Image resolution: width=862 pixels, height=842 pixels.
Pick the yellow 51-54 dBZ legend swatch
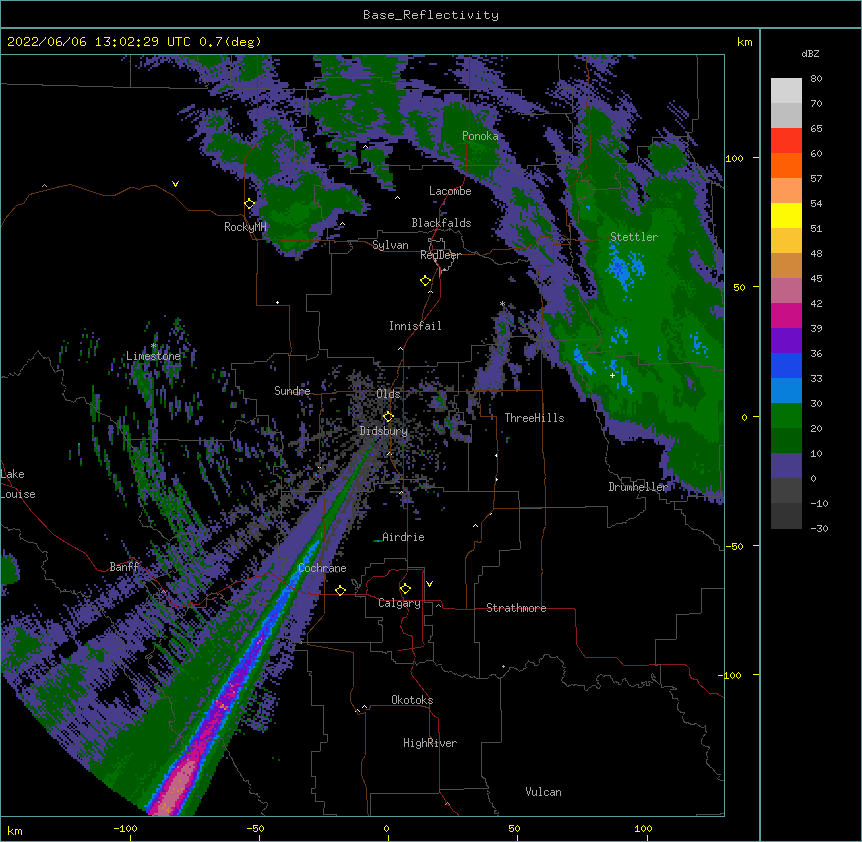[x=786, y=215]
